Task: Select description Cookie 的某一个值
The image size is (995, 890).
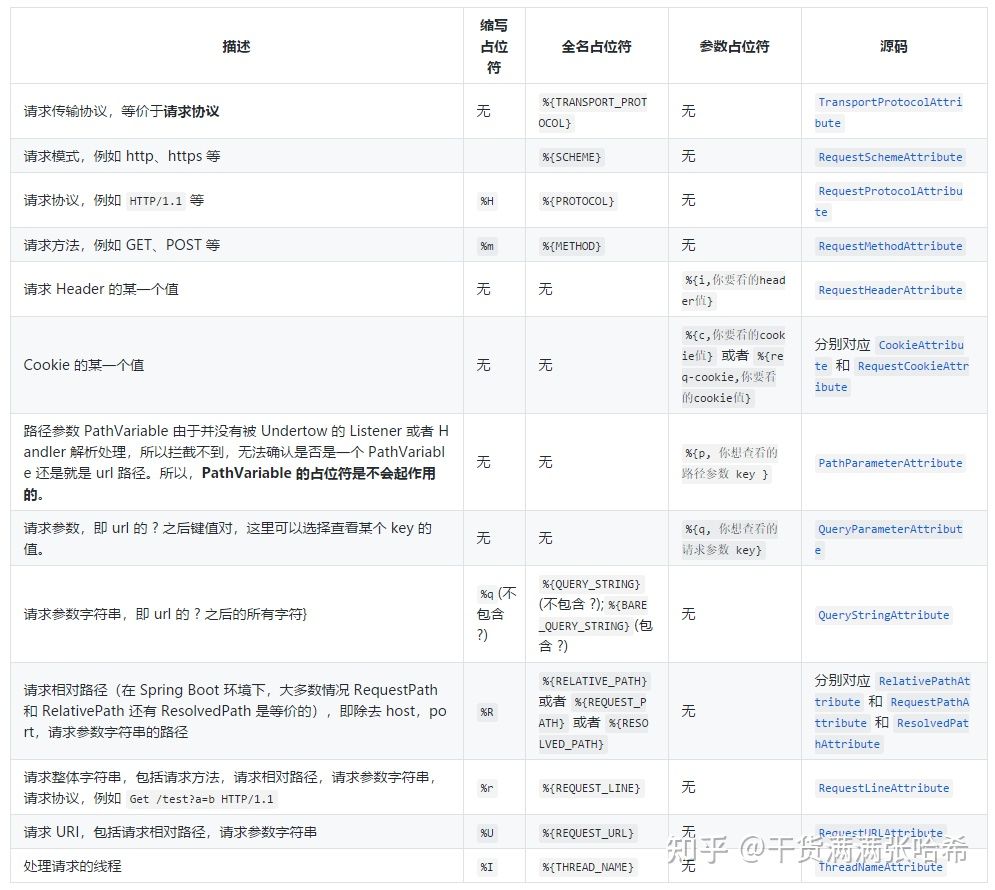Action: (x=84, y=365)
